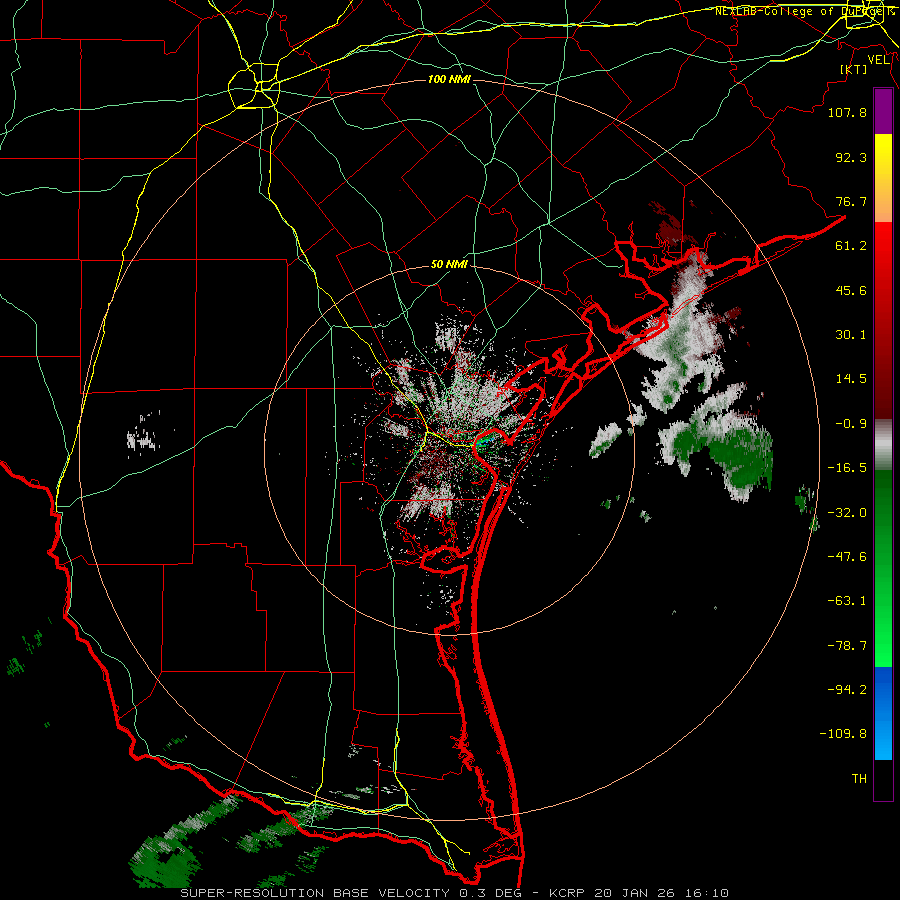900x900 pixels.
Task: Select the 76.7 scale value
Action: coord(851,201)
